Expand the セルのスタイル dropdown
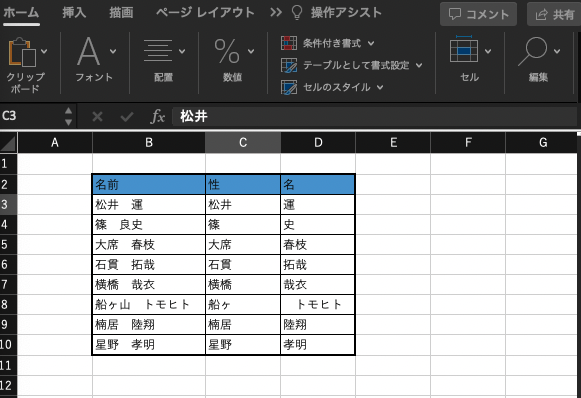Viewport: 581px width, 398px height. click(x=380, y=87)
